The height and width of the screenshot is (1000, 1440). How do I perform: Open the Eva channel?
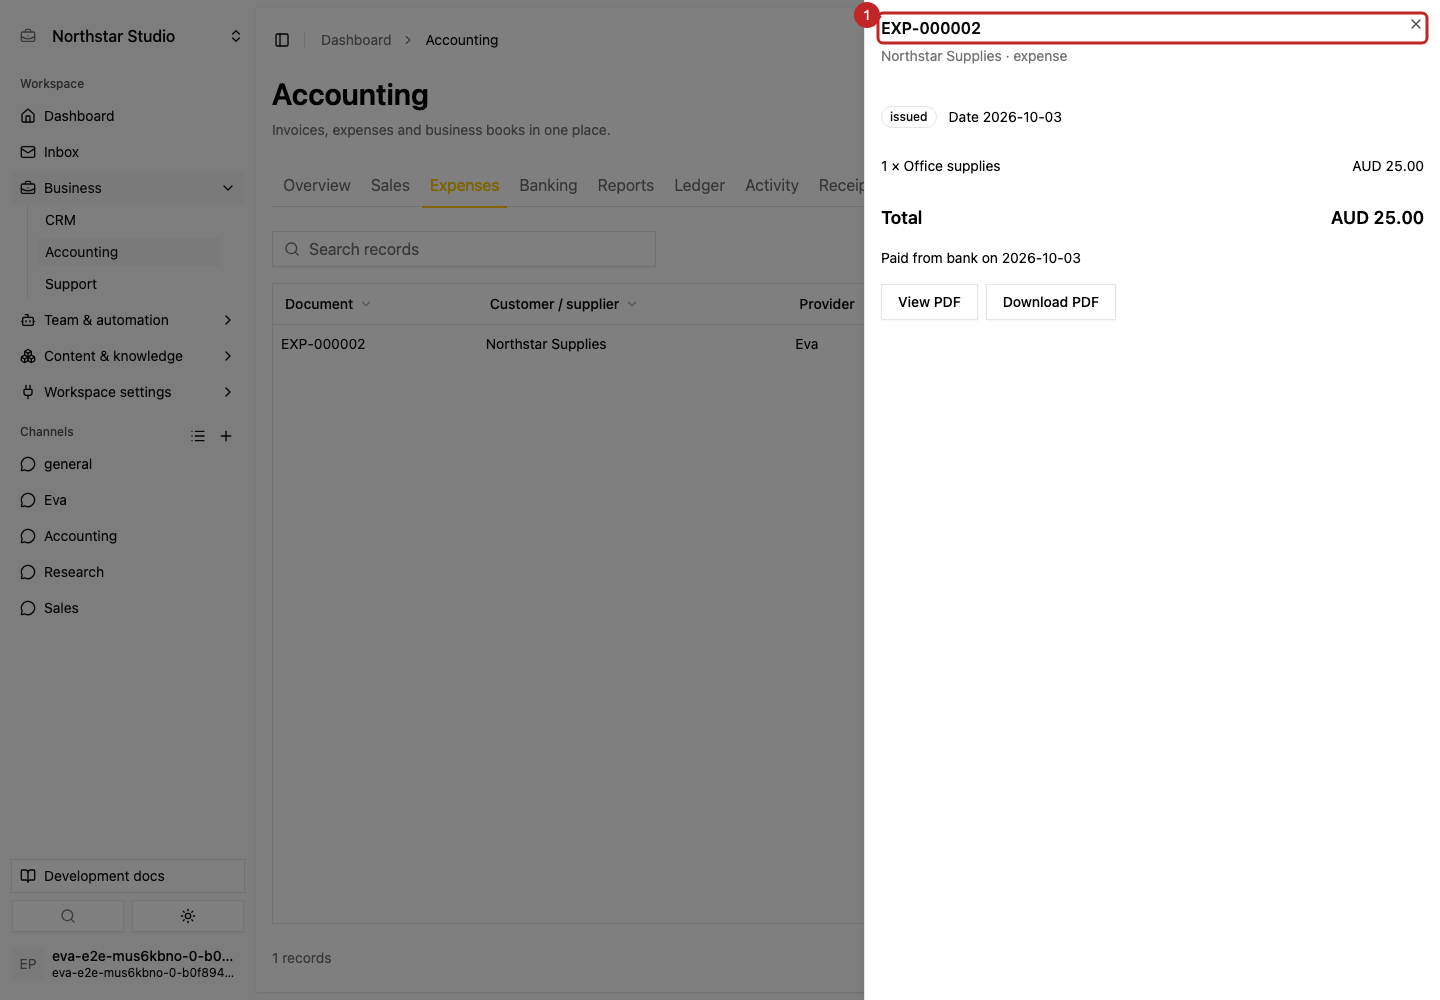(128, 500)
